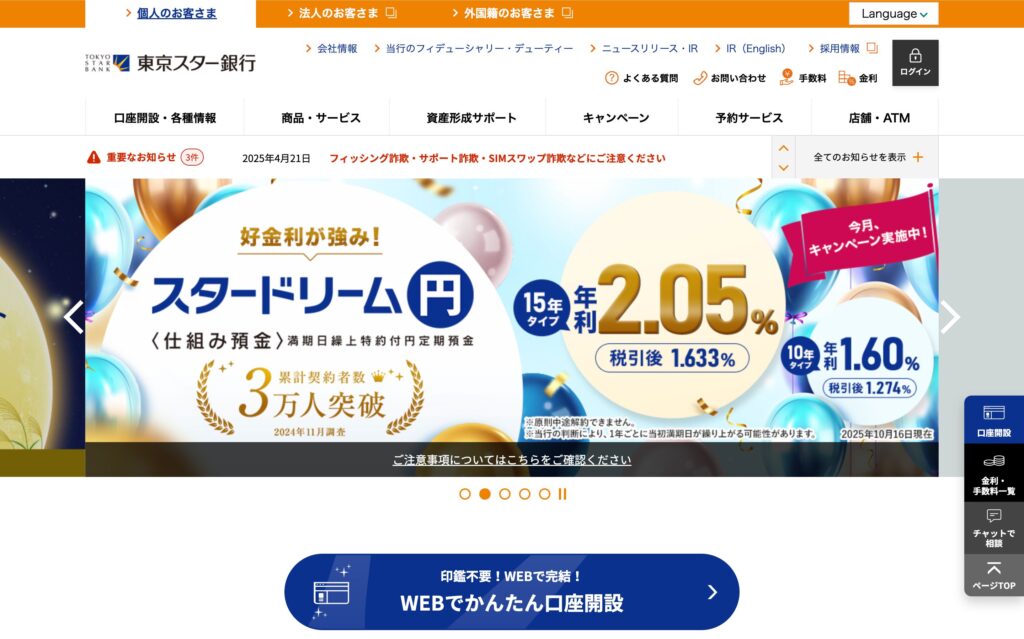Open 金利 interest rate icon link
The image size is (1024, 639).
[x=846, y=78]
